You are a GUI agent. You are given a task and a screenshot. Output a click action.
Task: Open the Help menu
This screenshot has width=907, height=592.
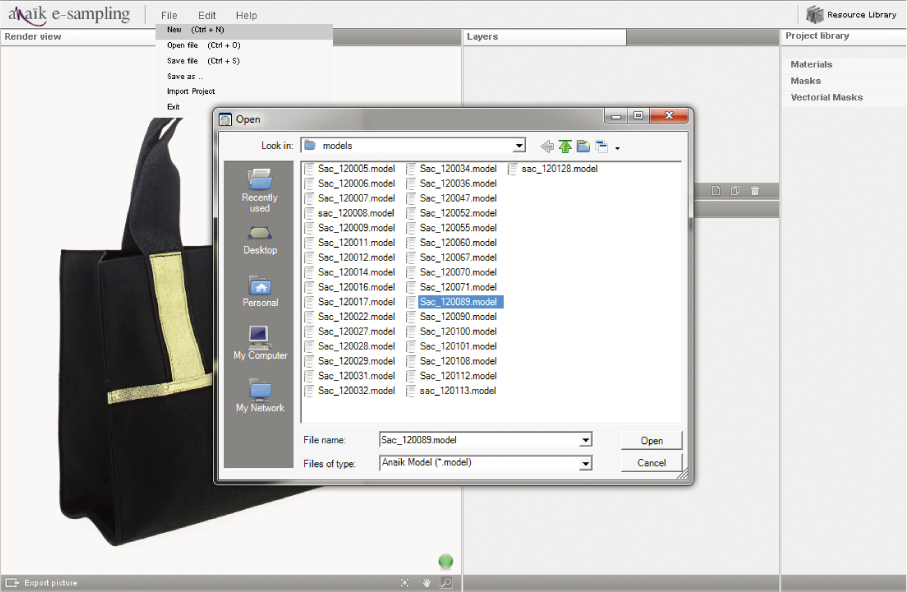[x=246, y=16]
